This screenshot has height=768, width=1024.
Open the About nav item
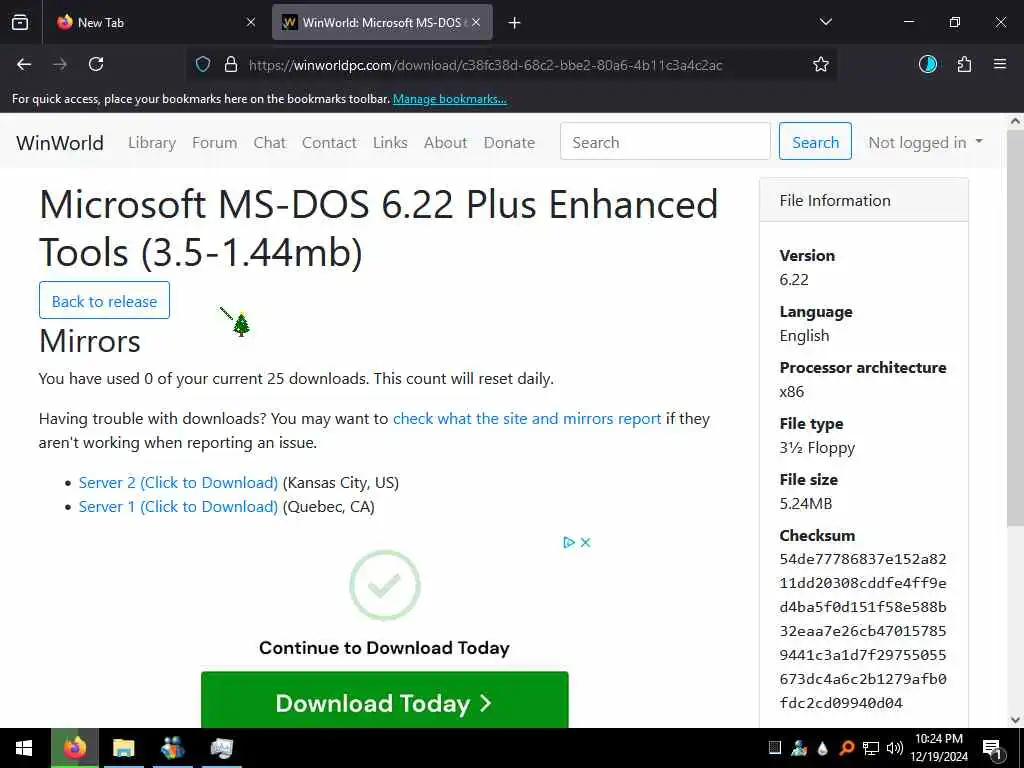pyautogui.click(x=445, y=142)
